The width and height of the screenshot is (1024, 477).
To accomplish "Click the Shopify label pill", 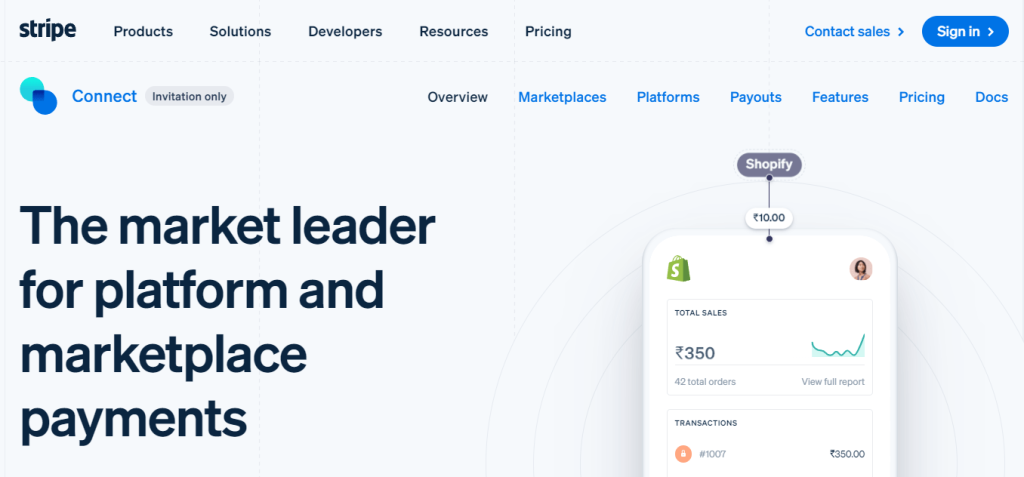I will tap(769, 164).
